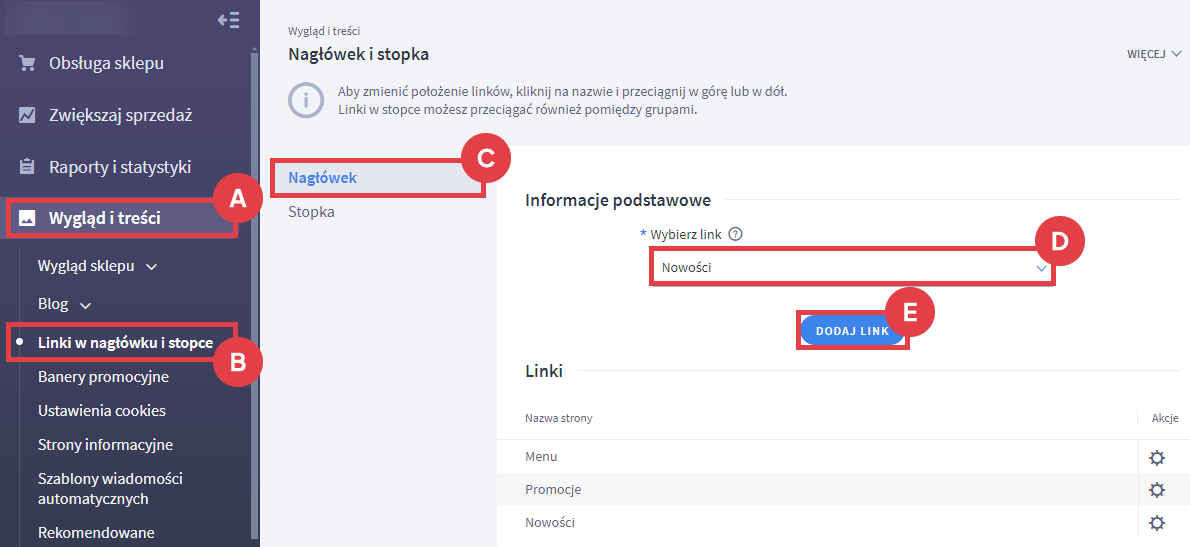This screenshot has height=547, width=1190.
Task: Switch to the Stopka tab
Action: coord(311,212)
